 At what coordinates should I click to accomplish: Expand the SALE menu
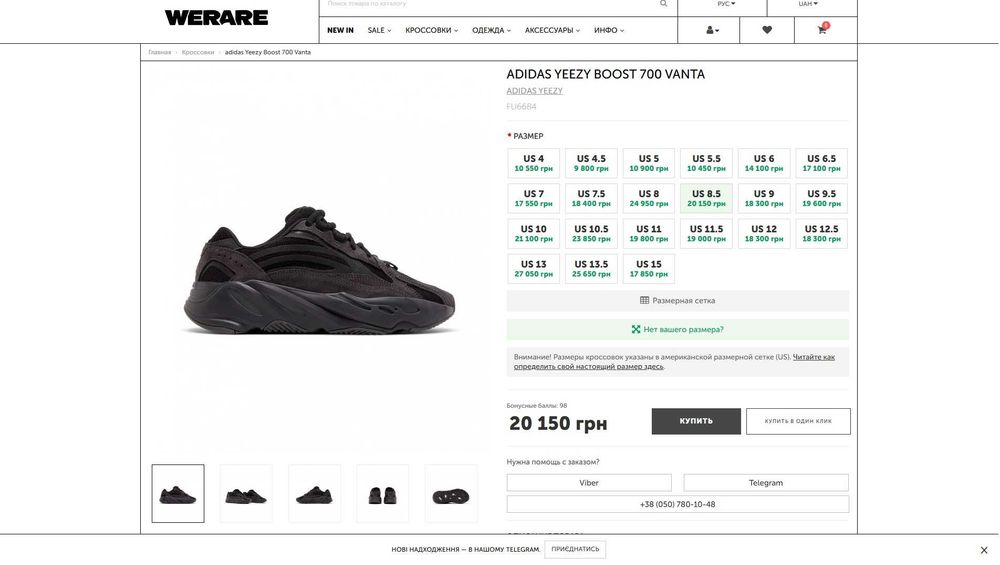pyautogui.click(x=379, y=30)
